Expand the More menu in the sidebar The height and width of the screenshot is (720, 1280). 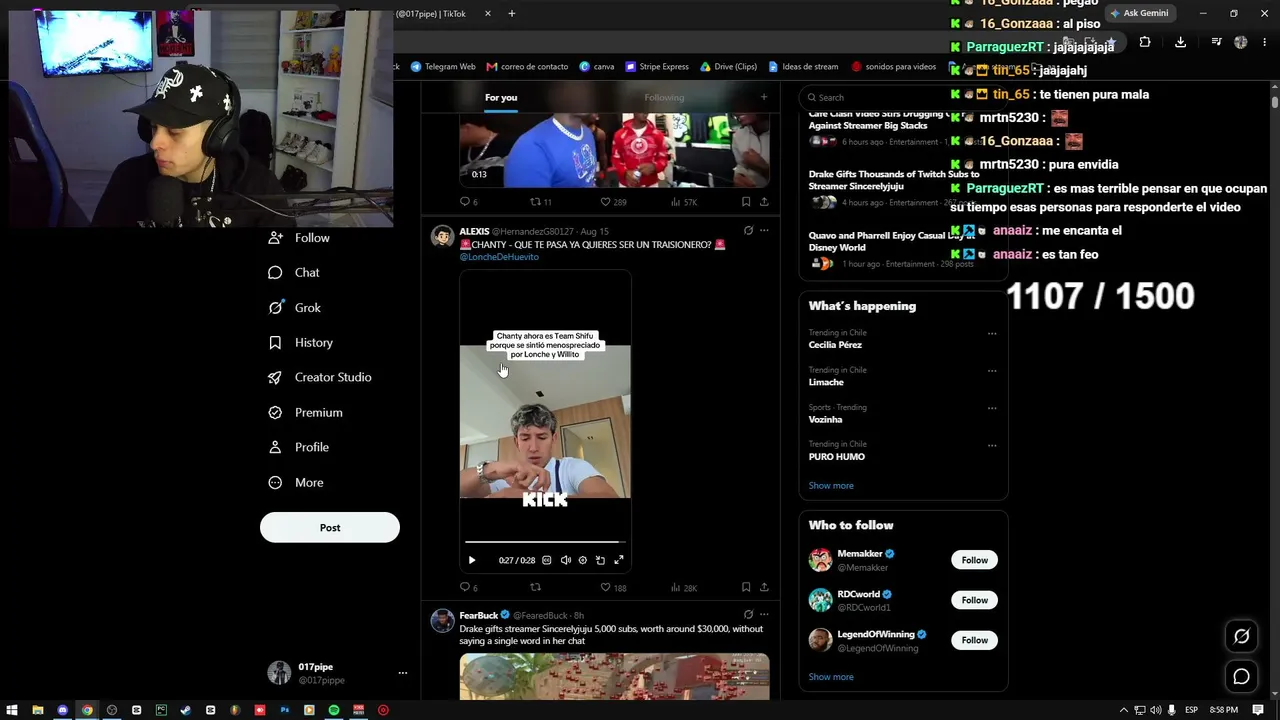295,483
